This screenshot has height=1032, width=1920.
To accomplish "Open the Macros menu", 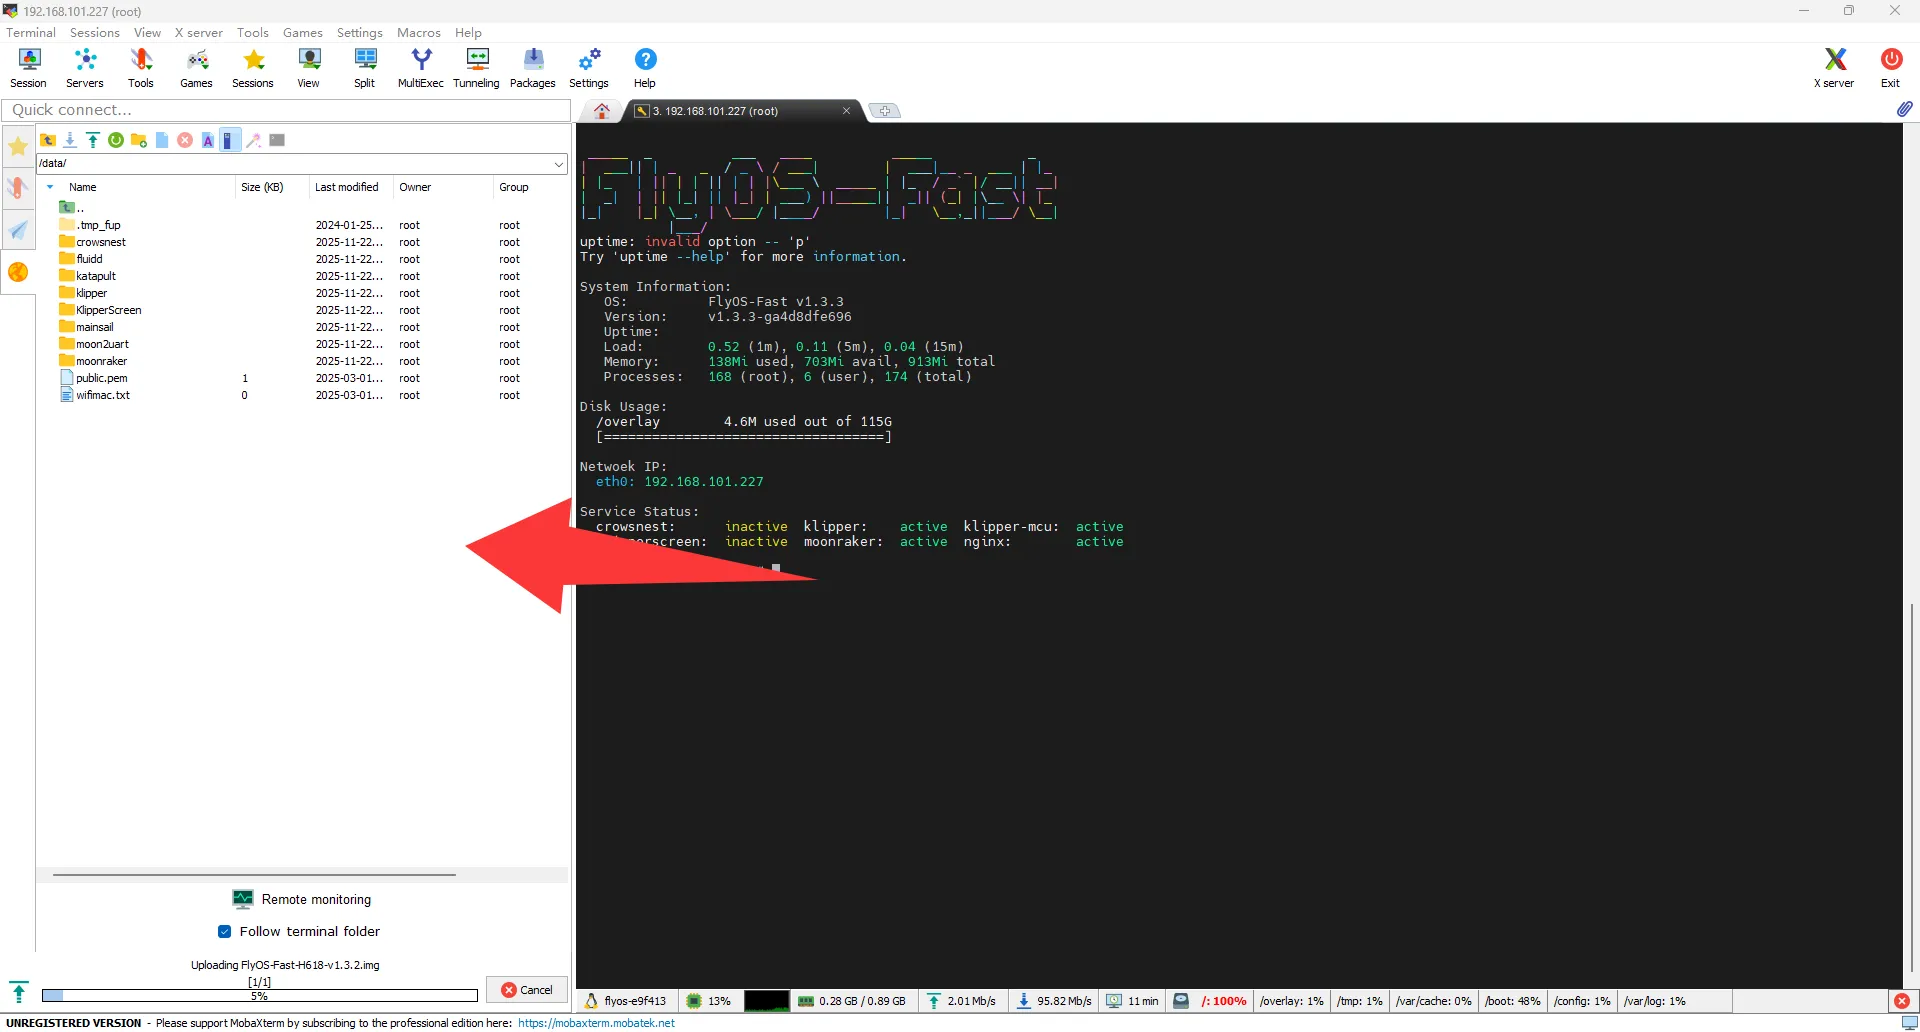I will pos(418,32).
